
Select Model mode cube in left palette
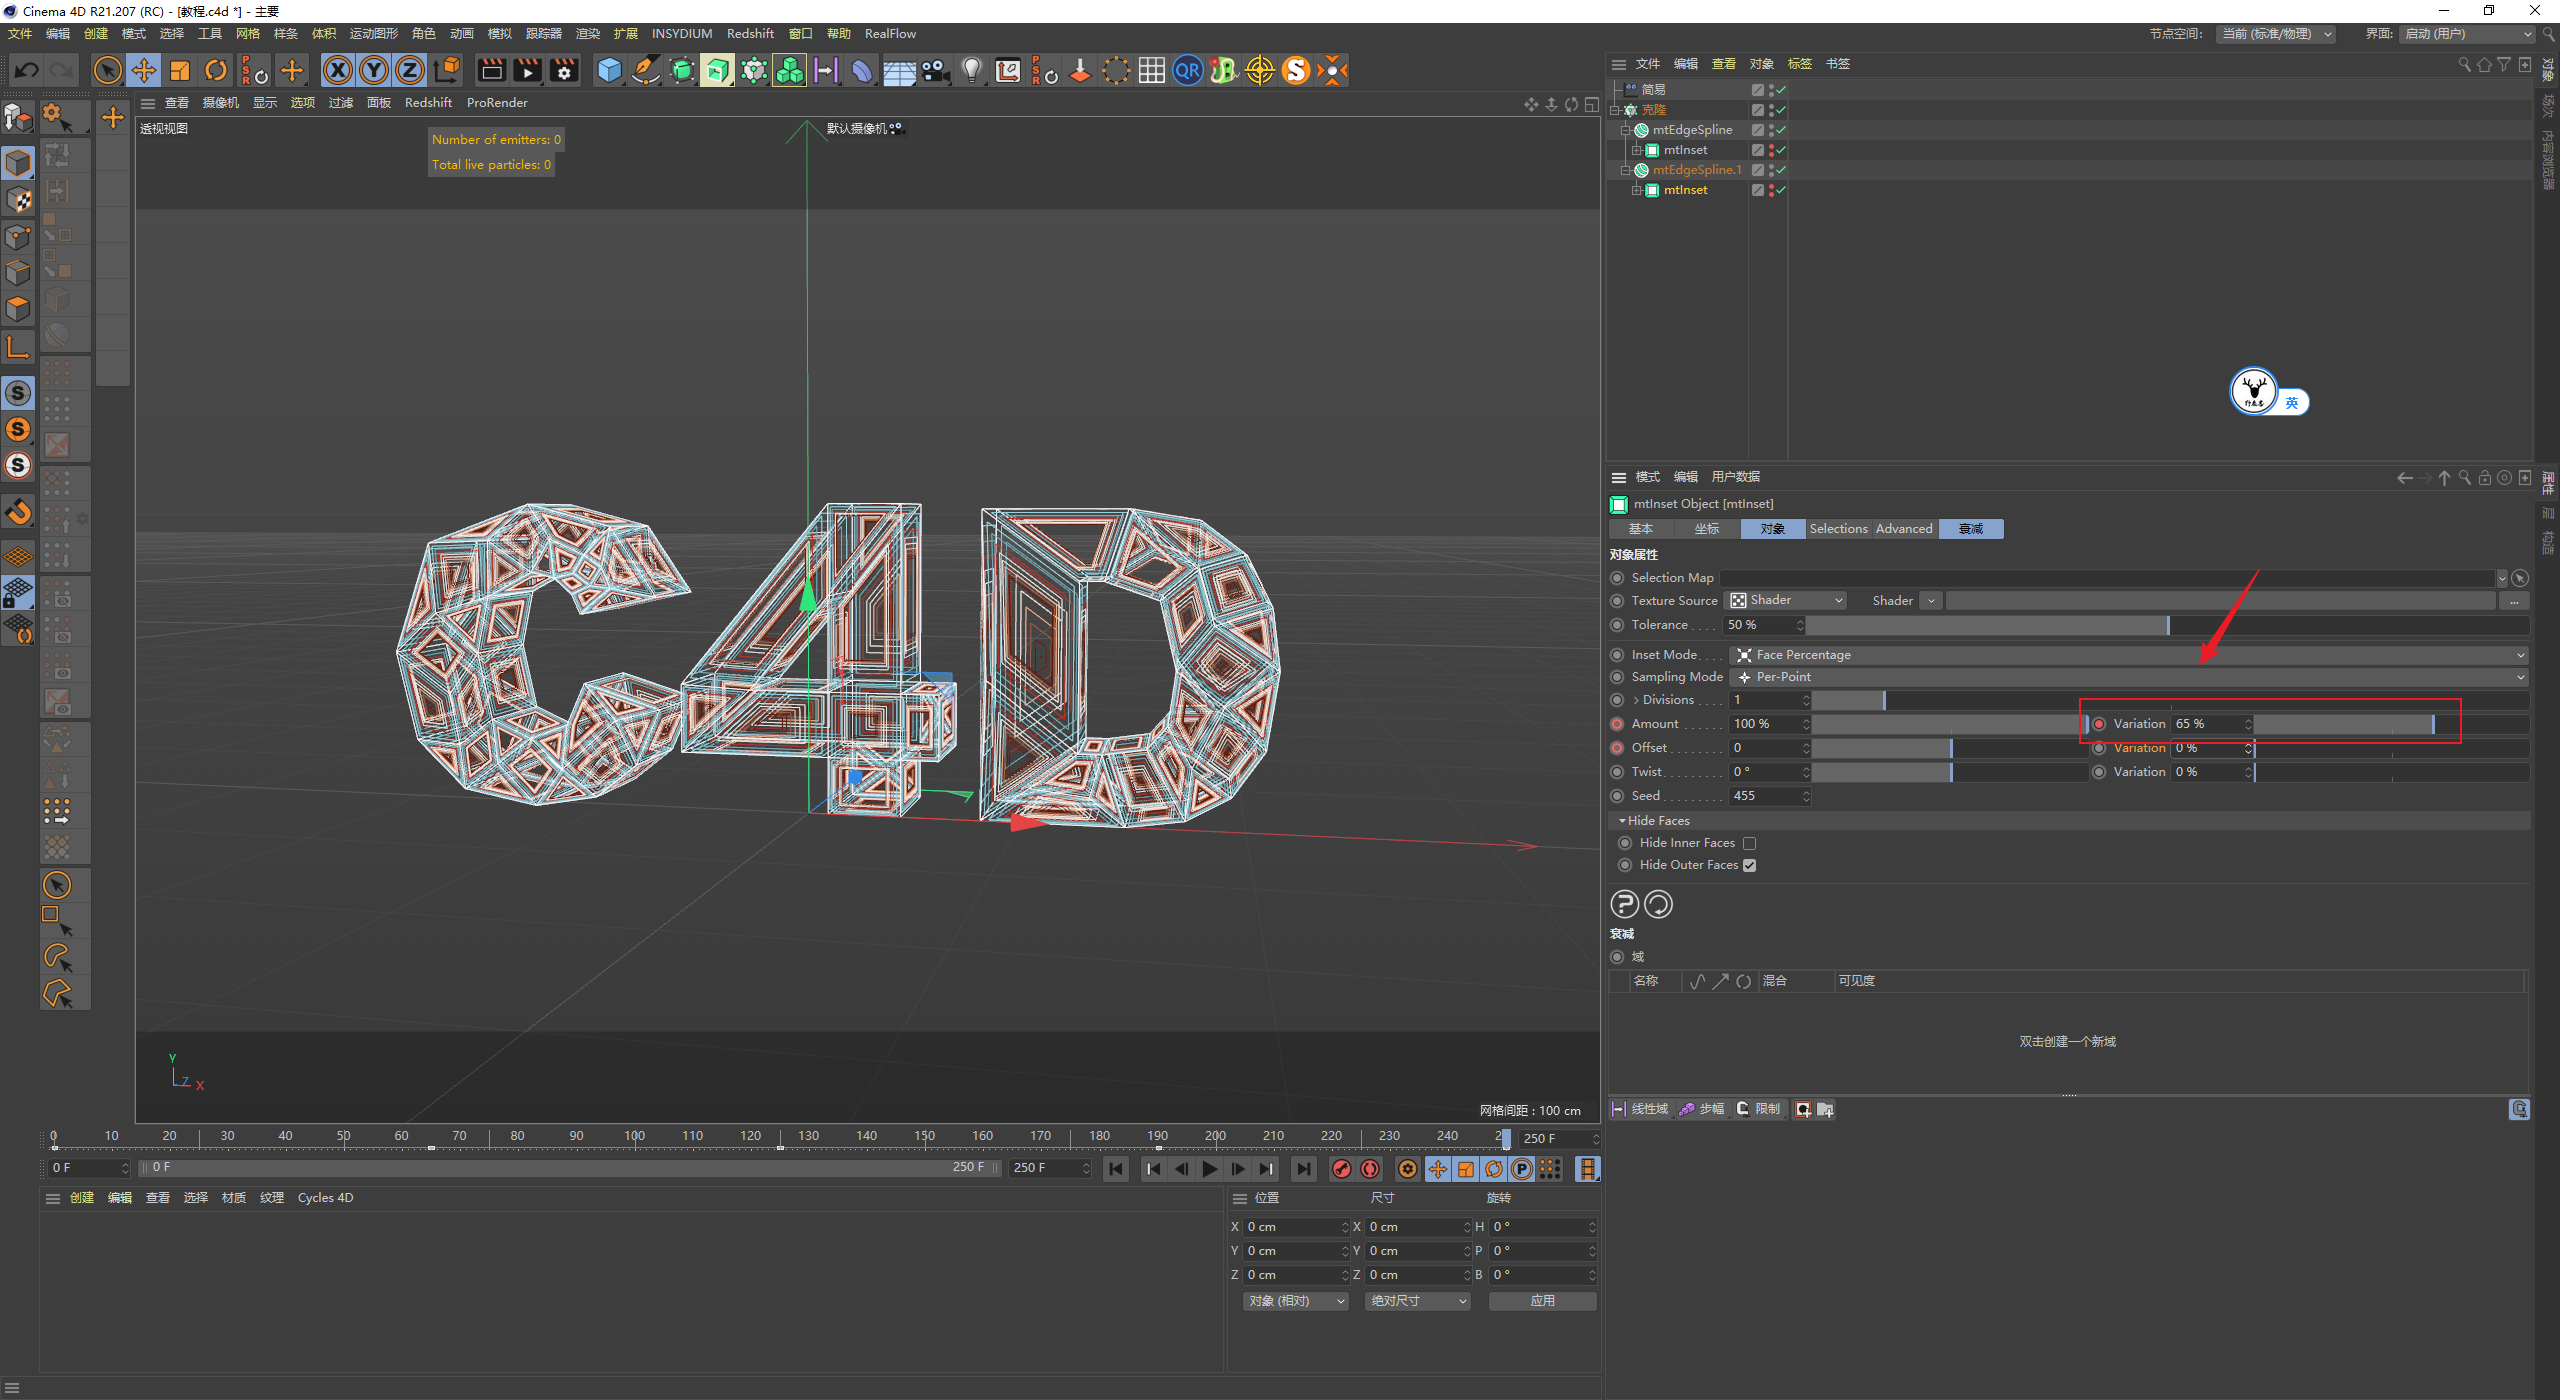pos(18,163)
